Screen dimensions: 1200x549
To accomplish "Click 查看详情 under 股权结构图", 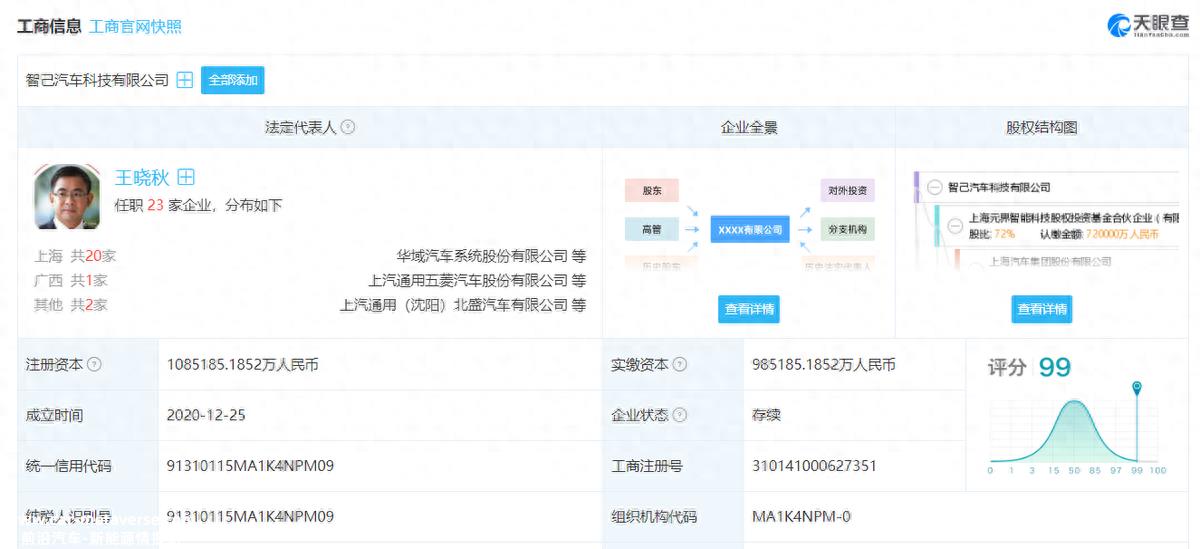I will (1041, 309).
